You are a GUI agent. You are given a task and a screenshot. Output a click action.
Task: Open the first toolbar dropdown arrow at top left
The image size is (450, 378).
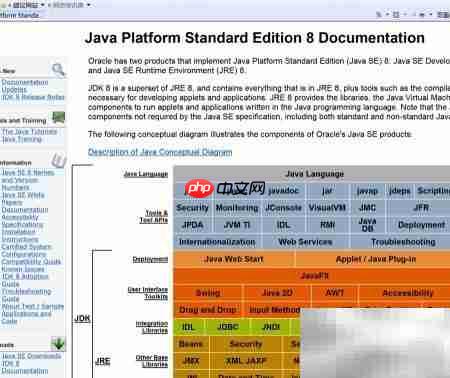42,5
